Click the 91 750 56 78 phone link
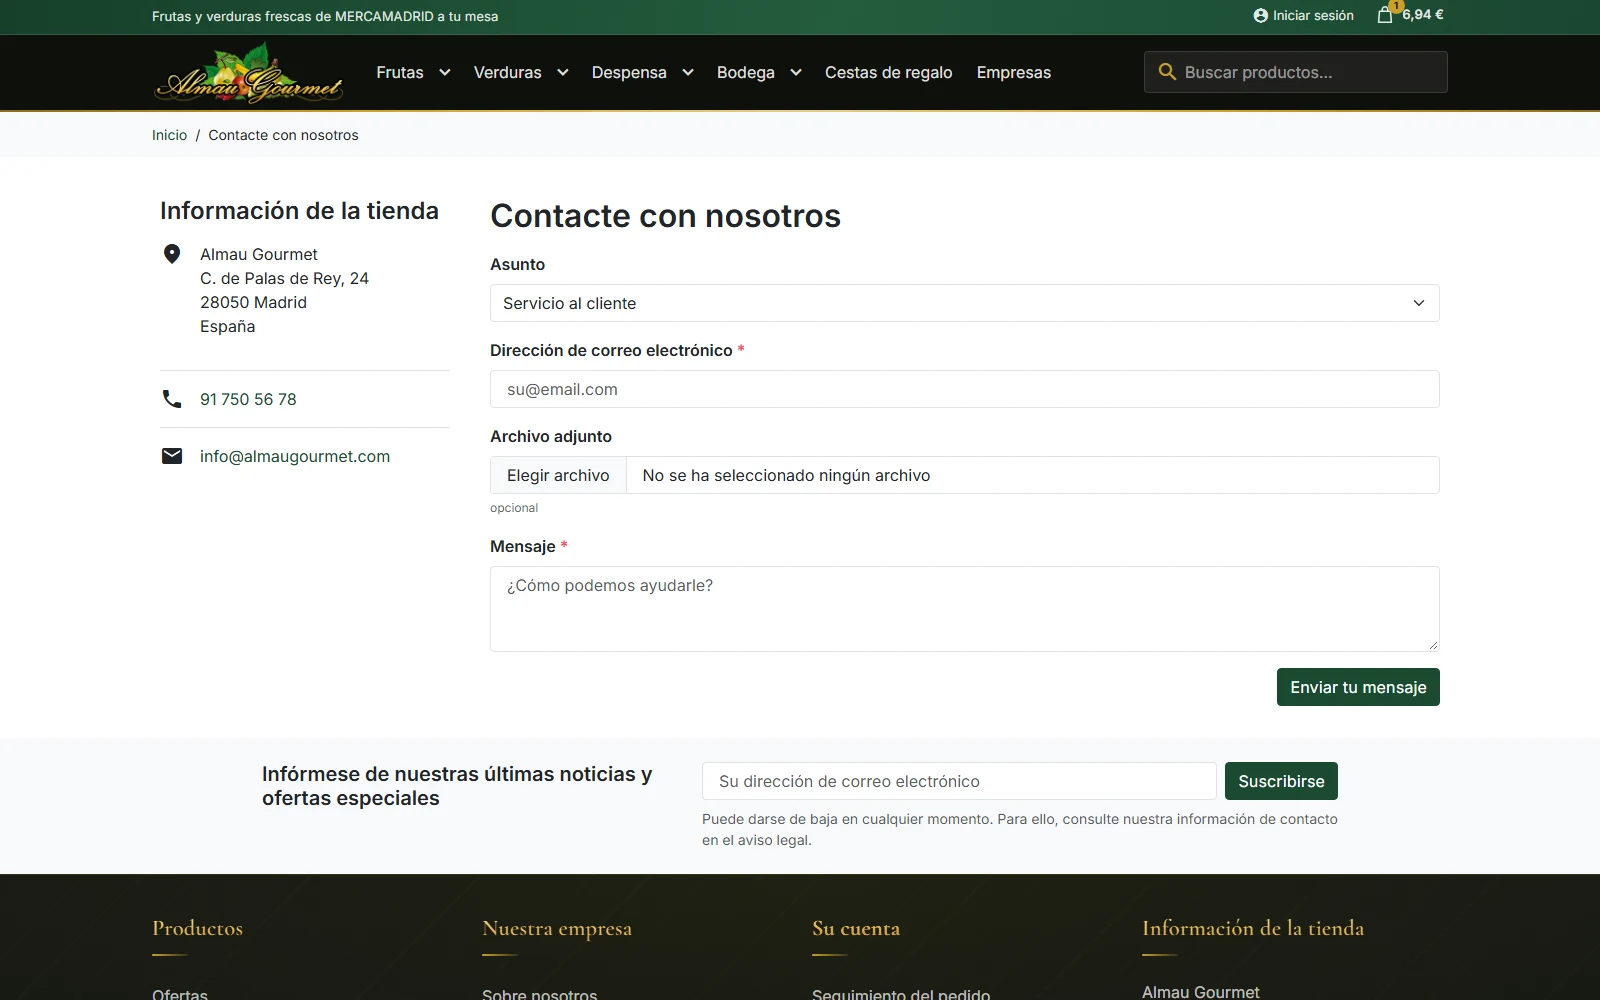 pyautogui.click(x=248, y=399)
